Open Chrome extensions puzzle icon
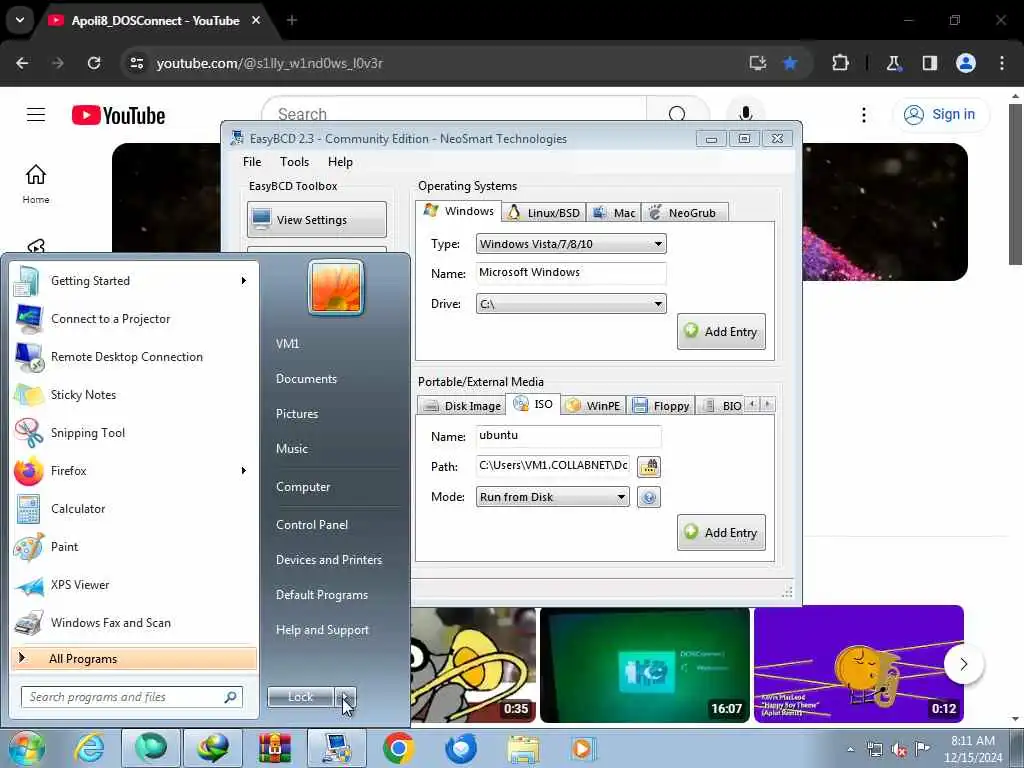Viewport: 1024px width, 768px height. pos(840,63)
